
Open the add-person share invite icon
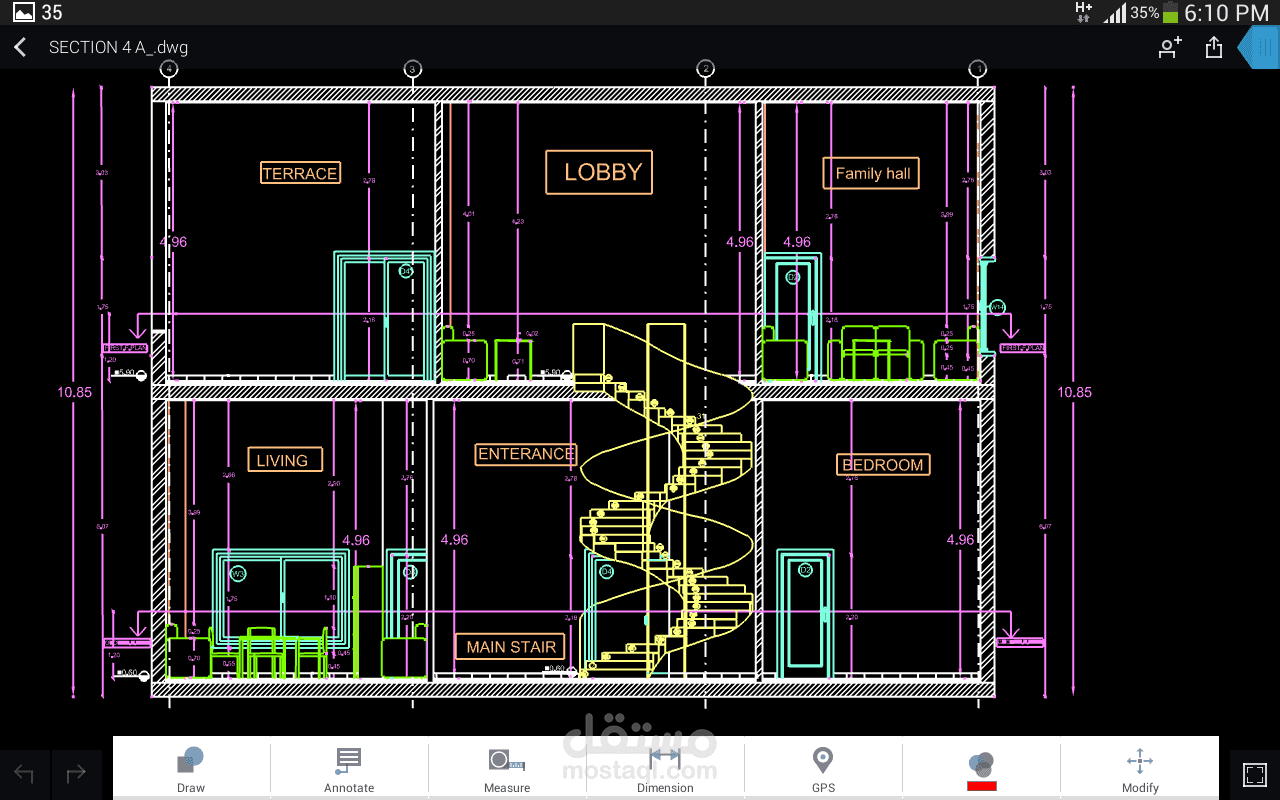(1170, 47)
